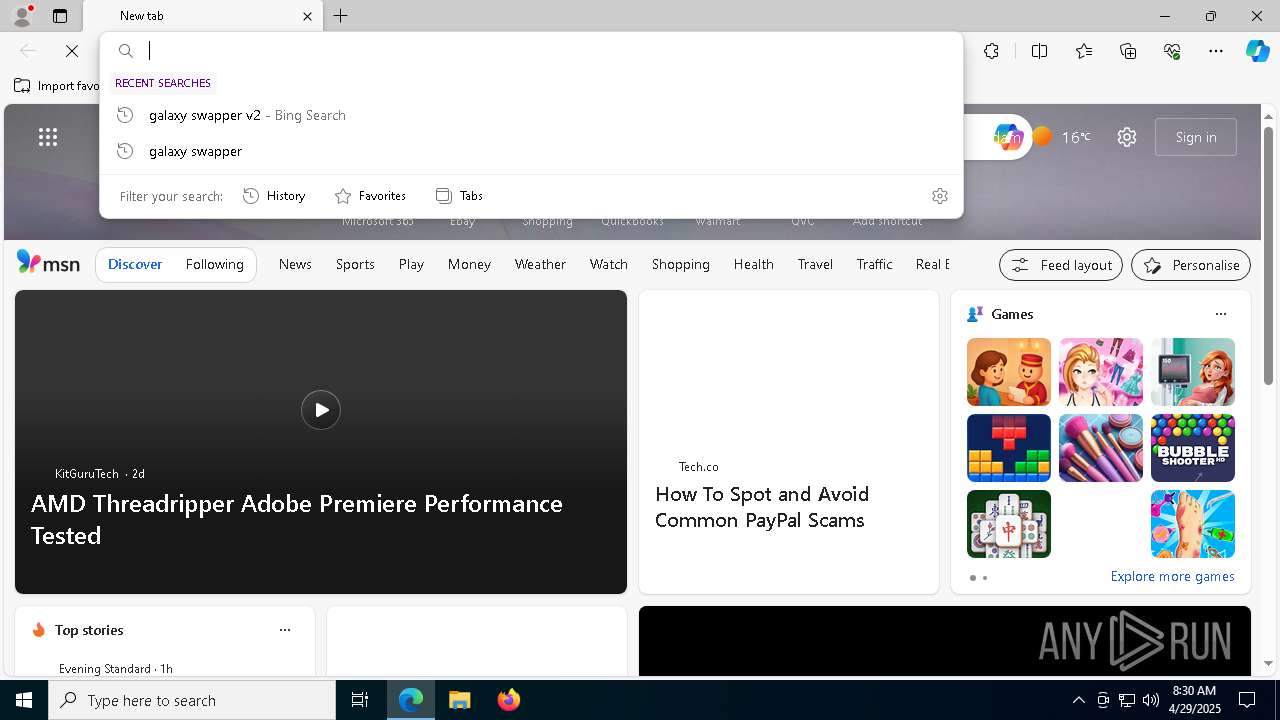Close the New tab tab
The image size is (1280, 720).
(x=307, y=16)
